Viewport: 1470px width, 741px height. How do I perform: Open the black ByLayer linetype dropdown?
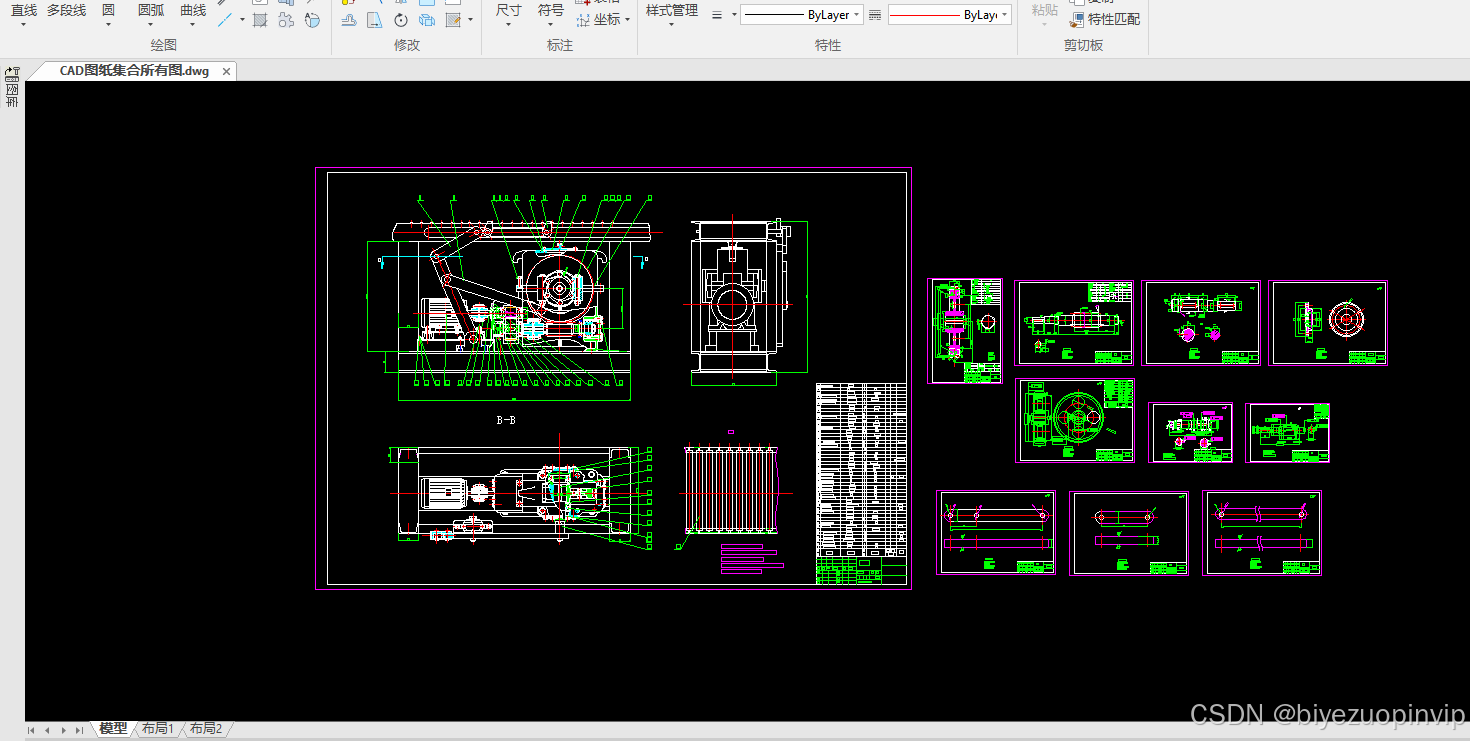click(801, 15)
